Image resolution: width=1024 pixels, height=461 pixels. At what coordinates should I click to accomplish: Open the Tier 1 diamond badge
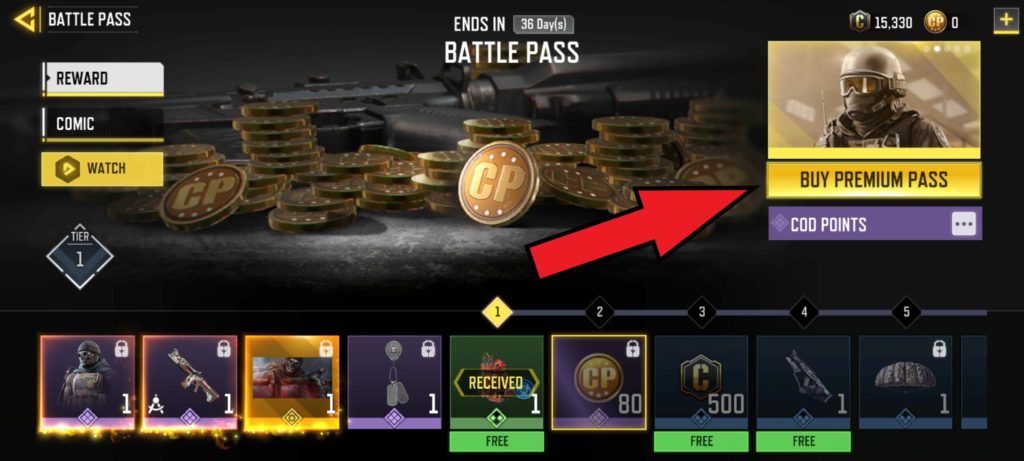coord(80,256)
